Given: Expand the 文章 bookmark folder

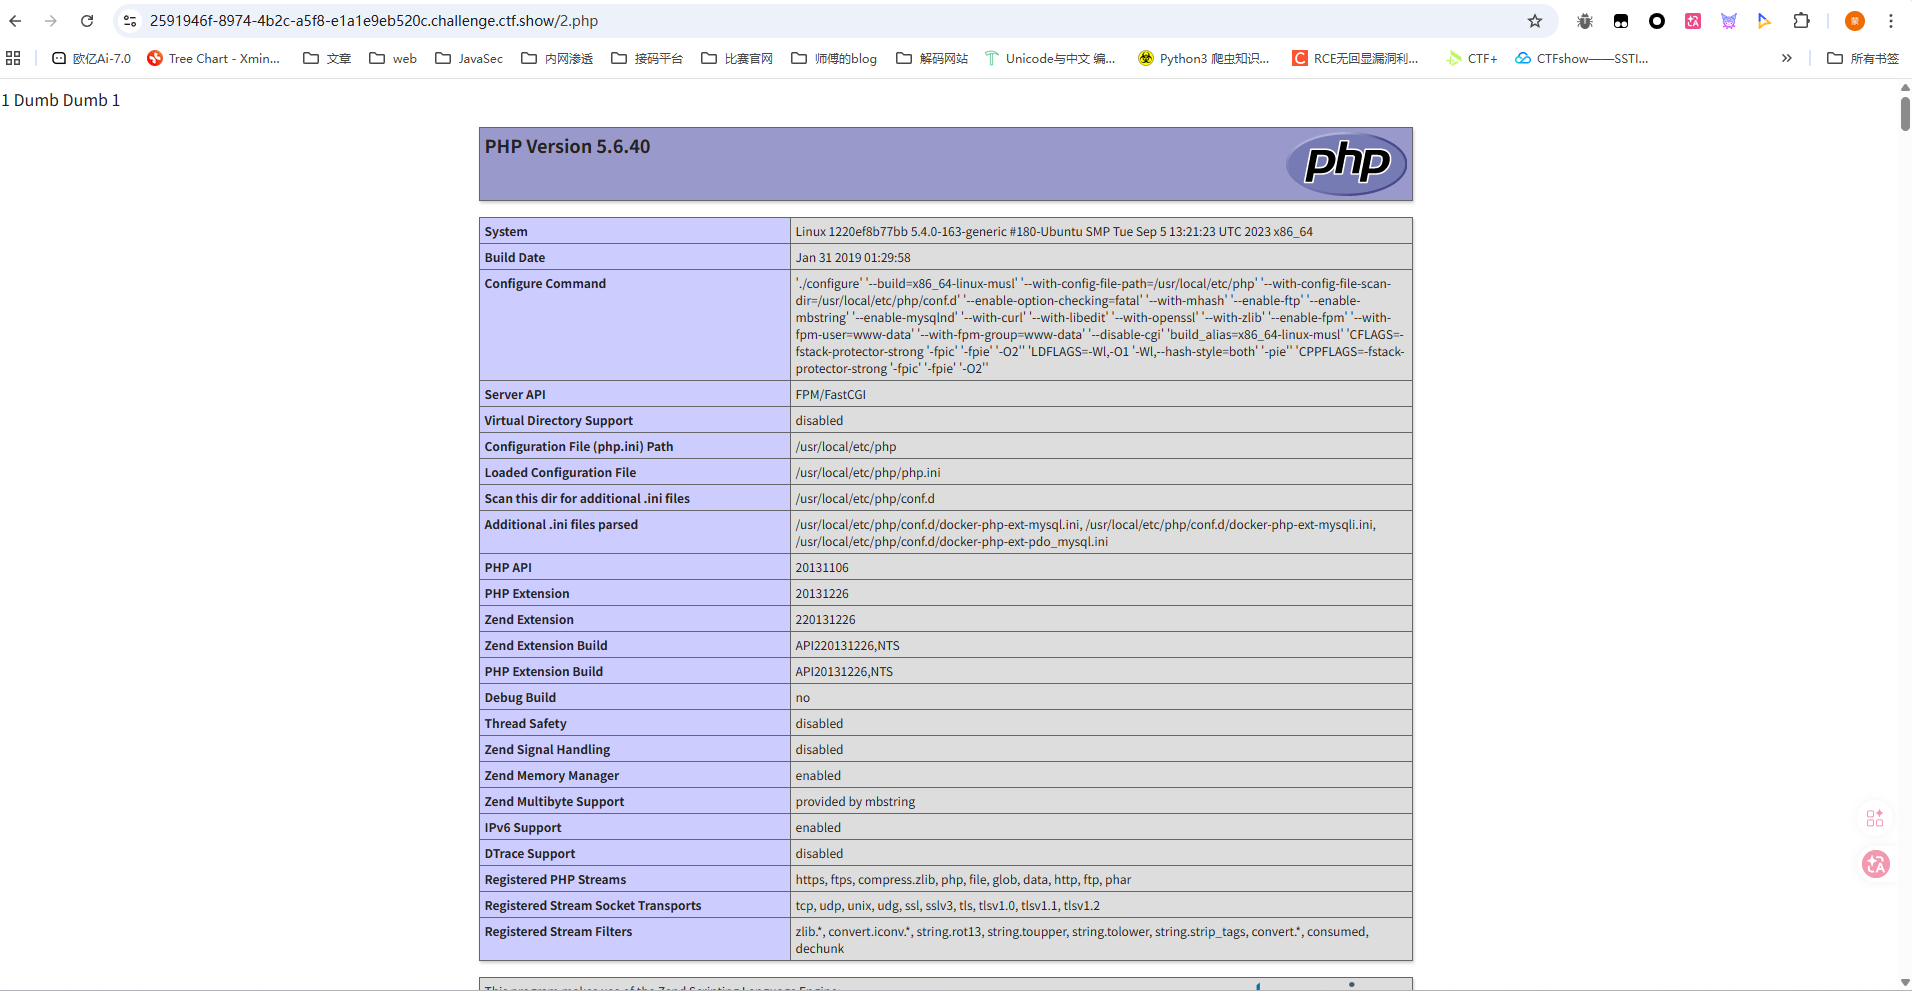Looking at the screenshot, I should point(327,58).
